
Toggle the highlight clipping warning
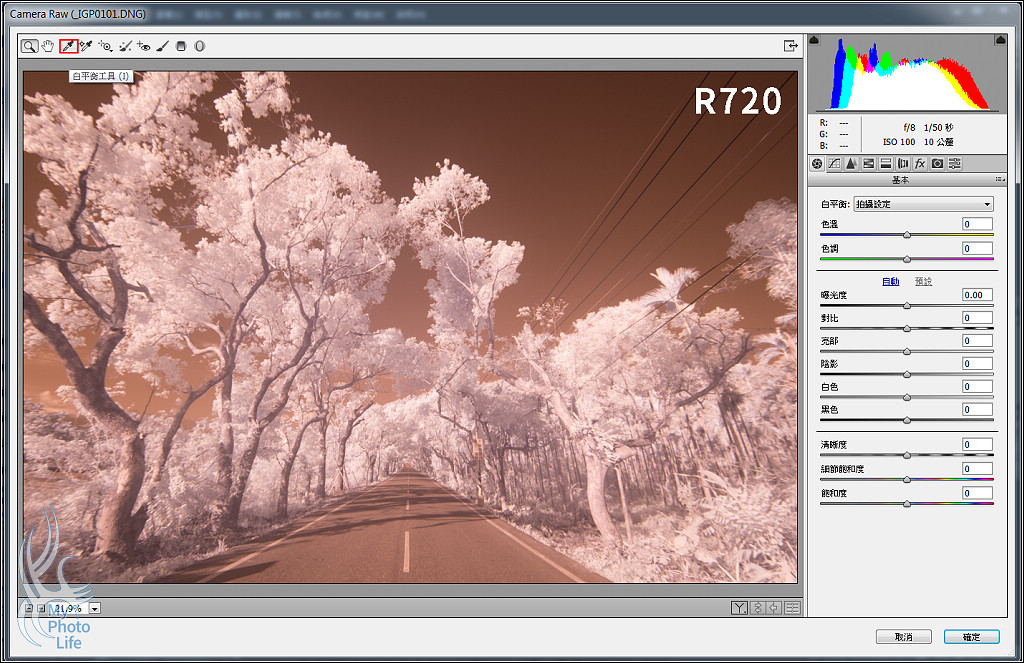(1000, 40)
